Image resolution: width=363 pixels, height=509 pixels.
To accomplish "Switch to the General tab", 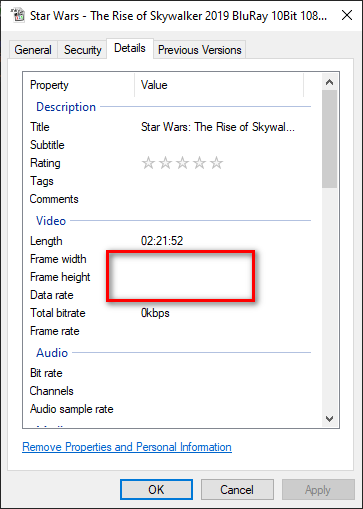I will coord(33,50).
